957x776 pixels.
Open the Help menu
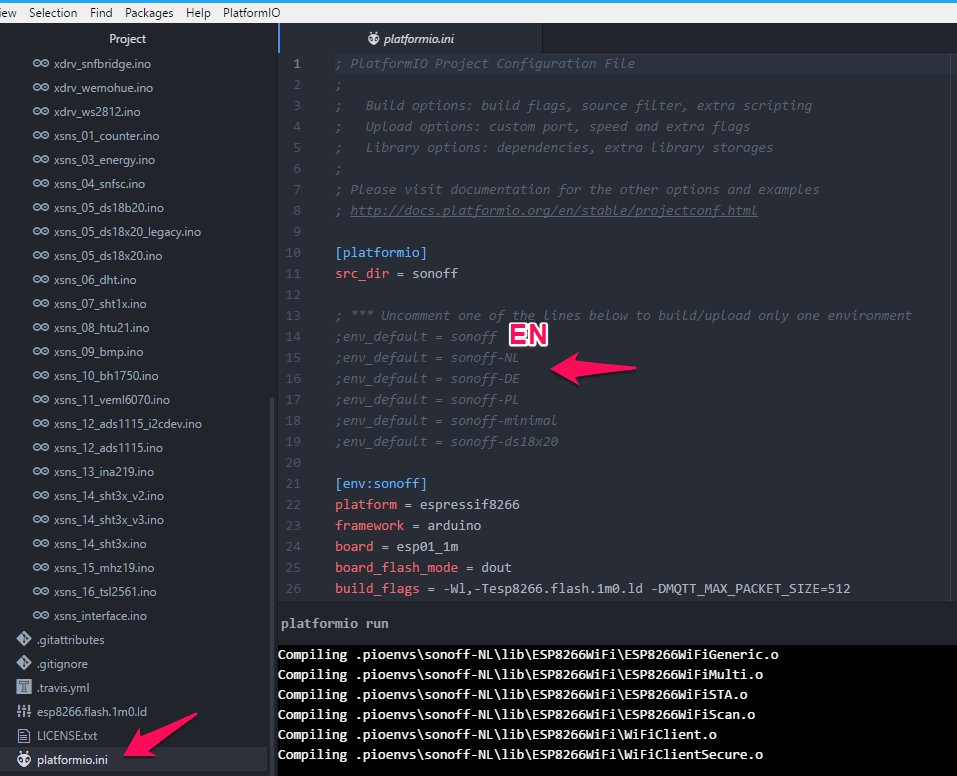pyautogui.click(x=198, y=13)
